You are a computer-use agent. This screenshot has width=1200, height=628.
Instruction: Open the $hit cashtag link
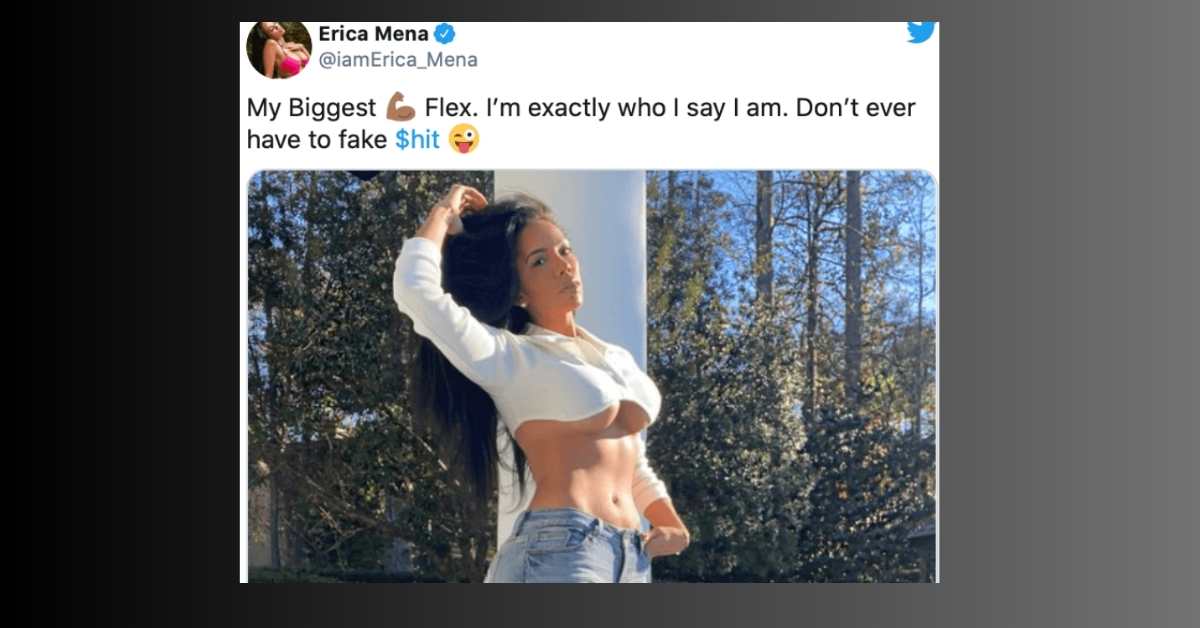click(x=417, y=140)
